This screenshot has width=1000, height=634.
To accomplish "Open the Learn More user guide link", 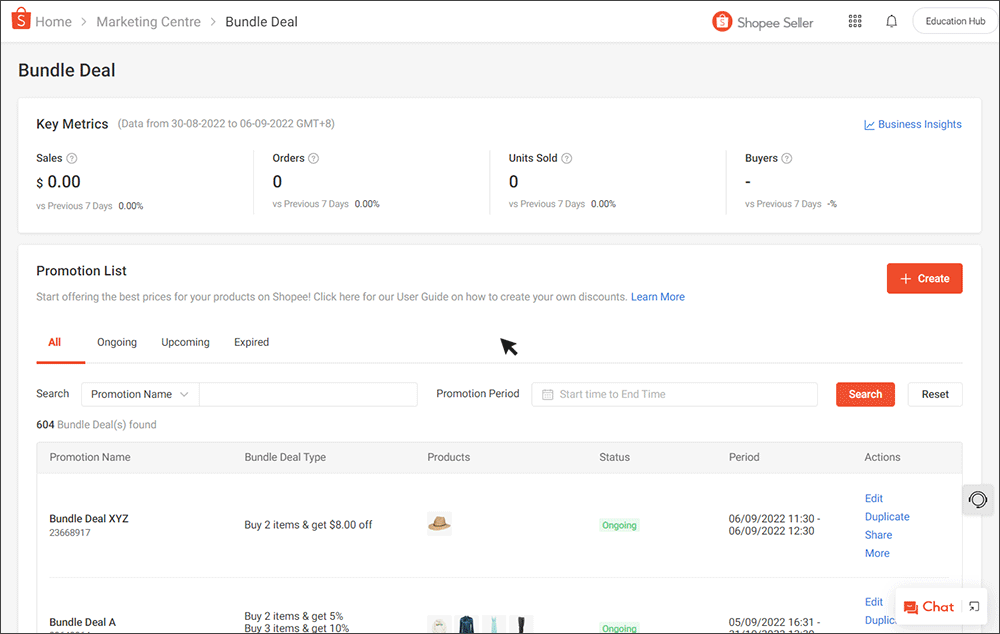I will [657, 296].
